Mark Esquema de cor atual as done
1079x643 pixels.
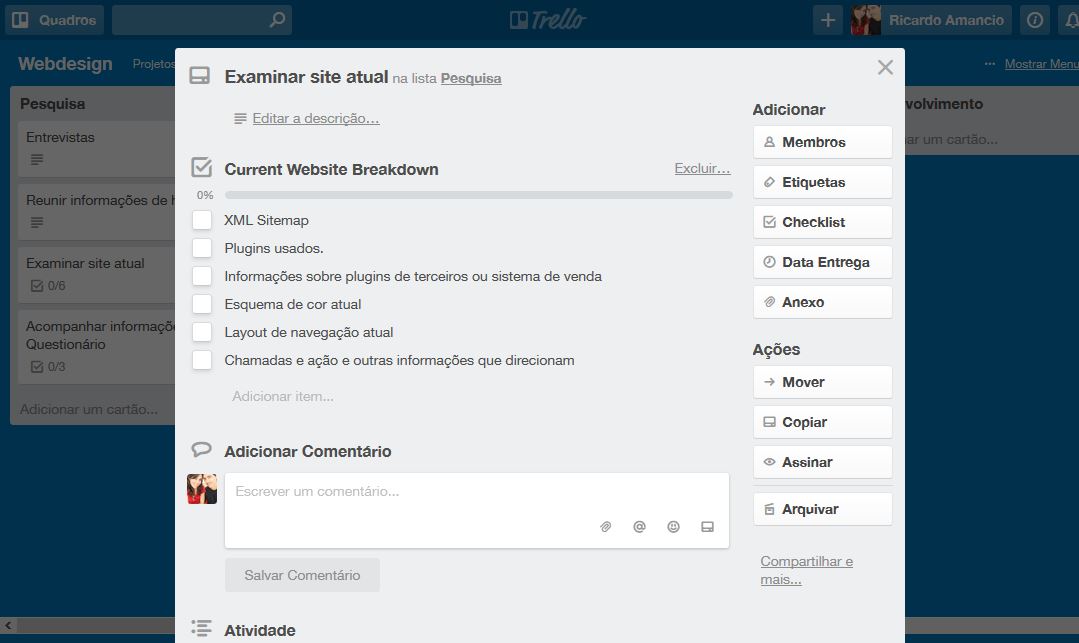coord(202,304)
